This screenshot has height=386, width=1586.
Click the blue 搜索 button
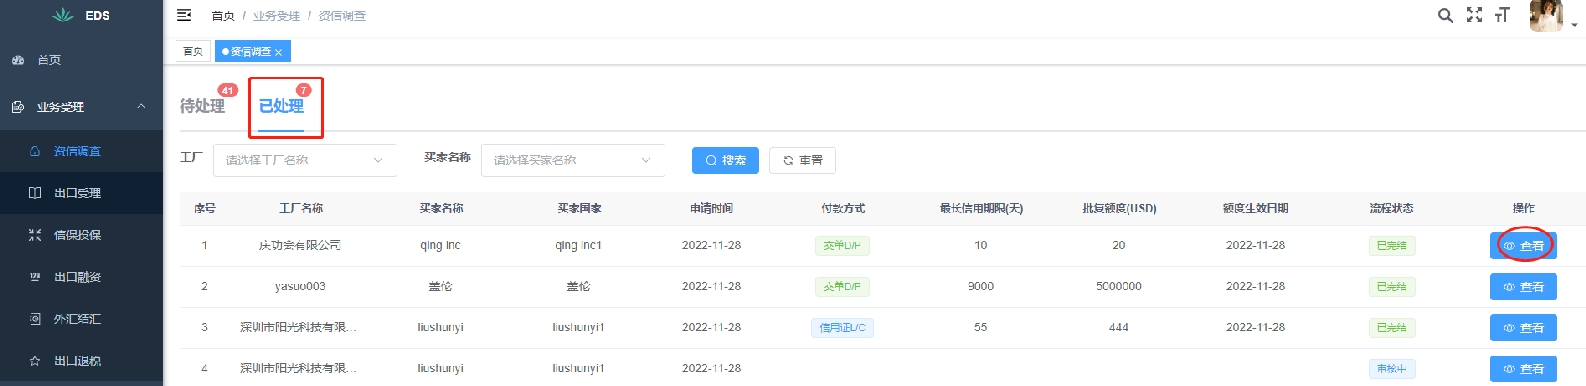click(725, 160)
